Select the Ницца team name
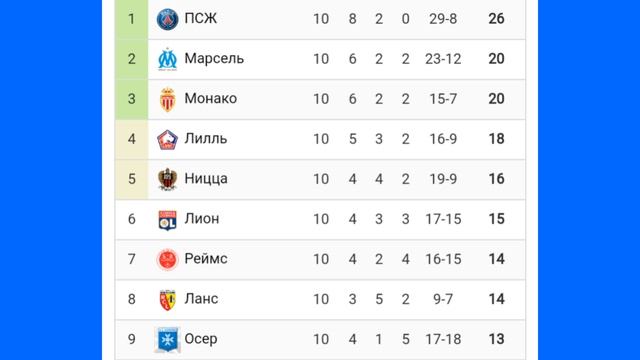 (206, 179)
